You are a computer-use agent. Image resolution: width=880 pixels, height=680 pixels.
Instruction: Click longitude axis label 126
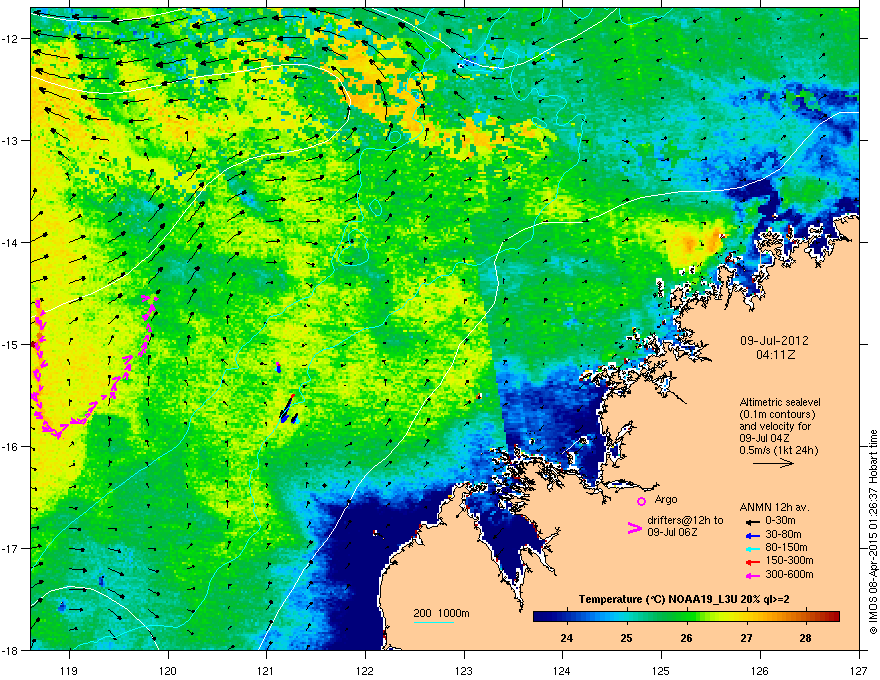(x=760, y=670)
